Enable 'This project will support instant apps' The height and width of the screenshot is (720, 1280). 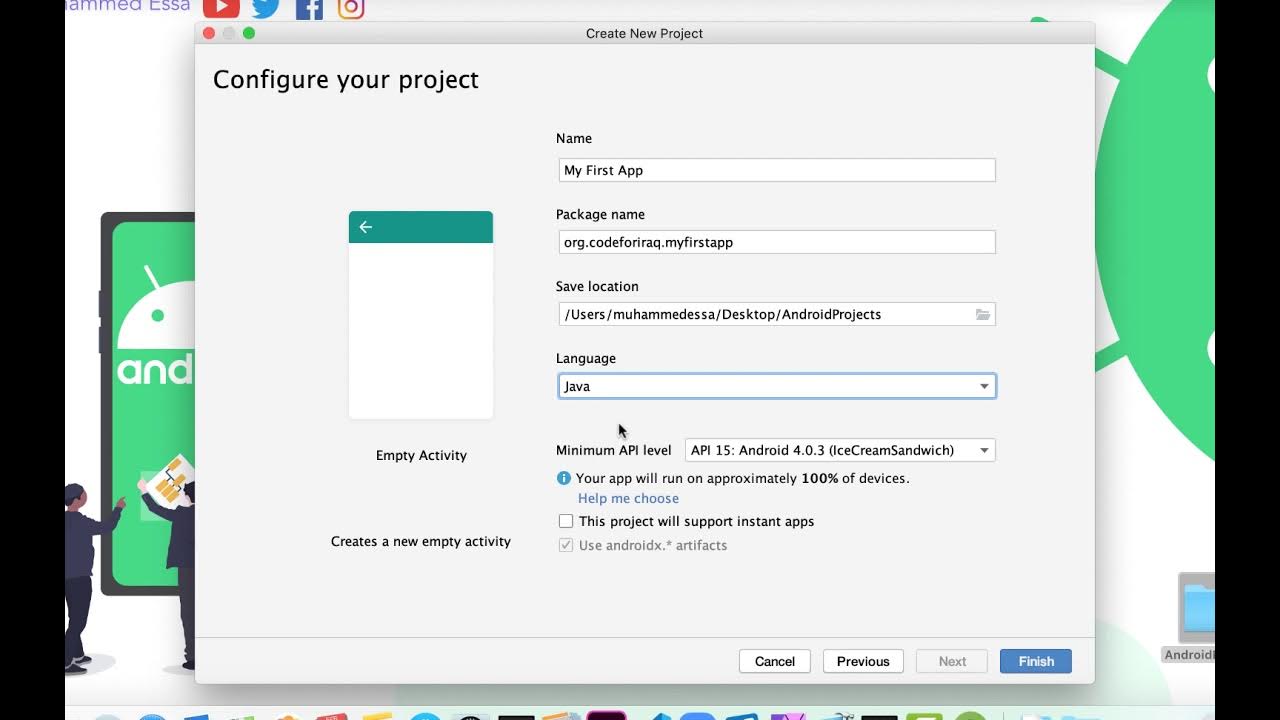(x=566, y=521)
